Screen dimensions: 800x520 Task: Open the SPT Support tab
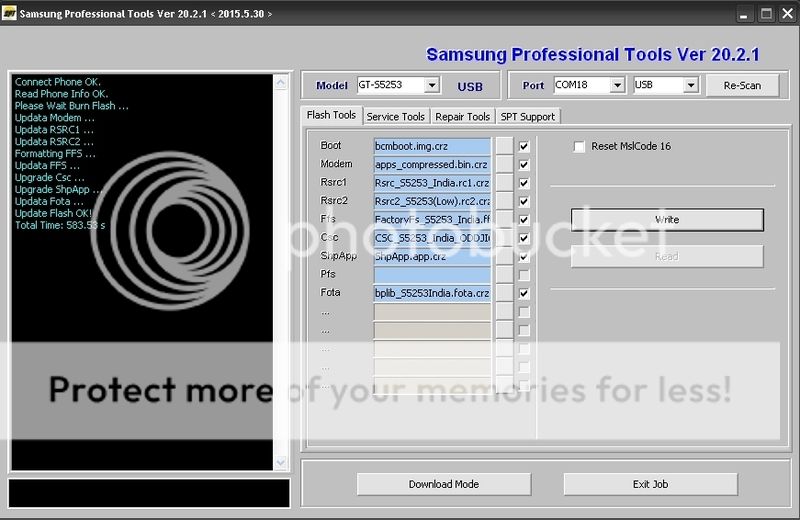point(528,117)
